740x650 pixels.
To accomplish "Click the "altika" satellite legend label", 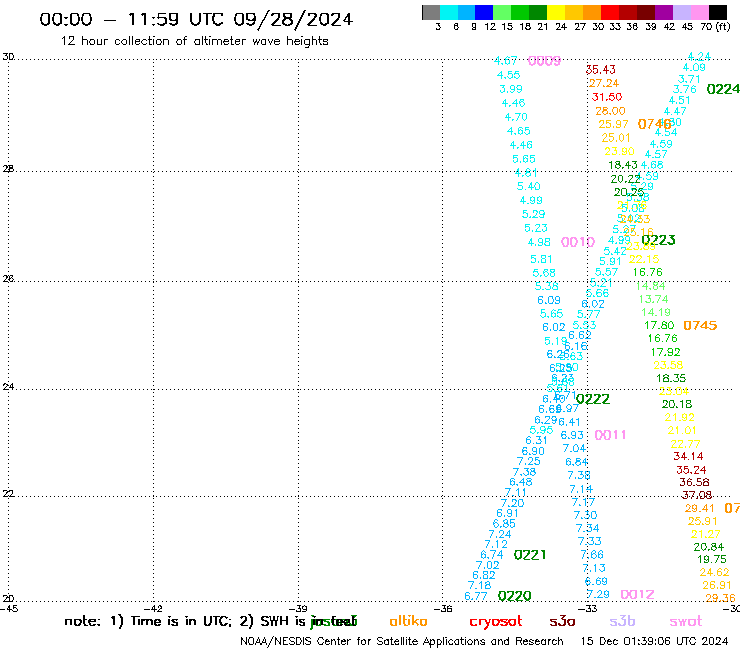I will click(408, 621).
